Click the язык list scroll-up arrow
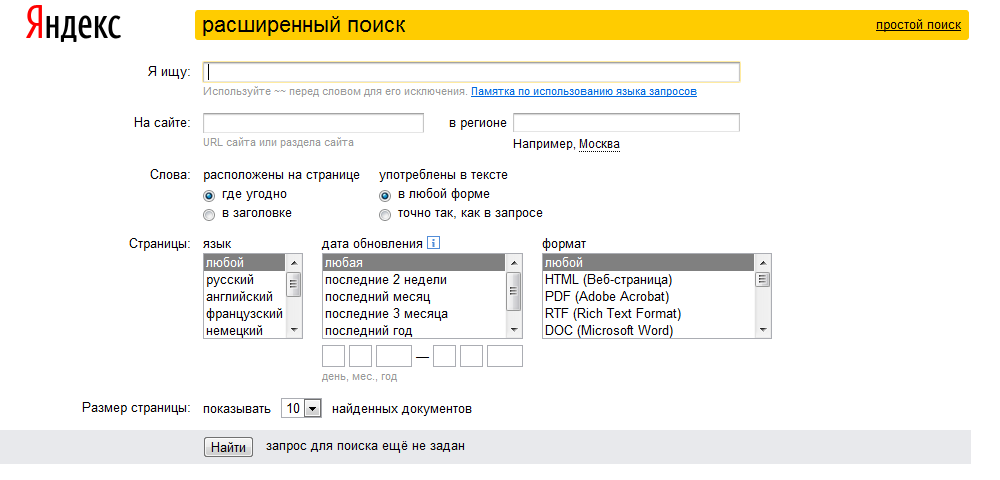This screenshot has height=480, width=1000. [x=294, y=262]
